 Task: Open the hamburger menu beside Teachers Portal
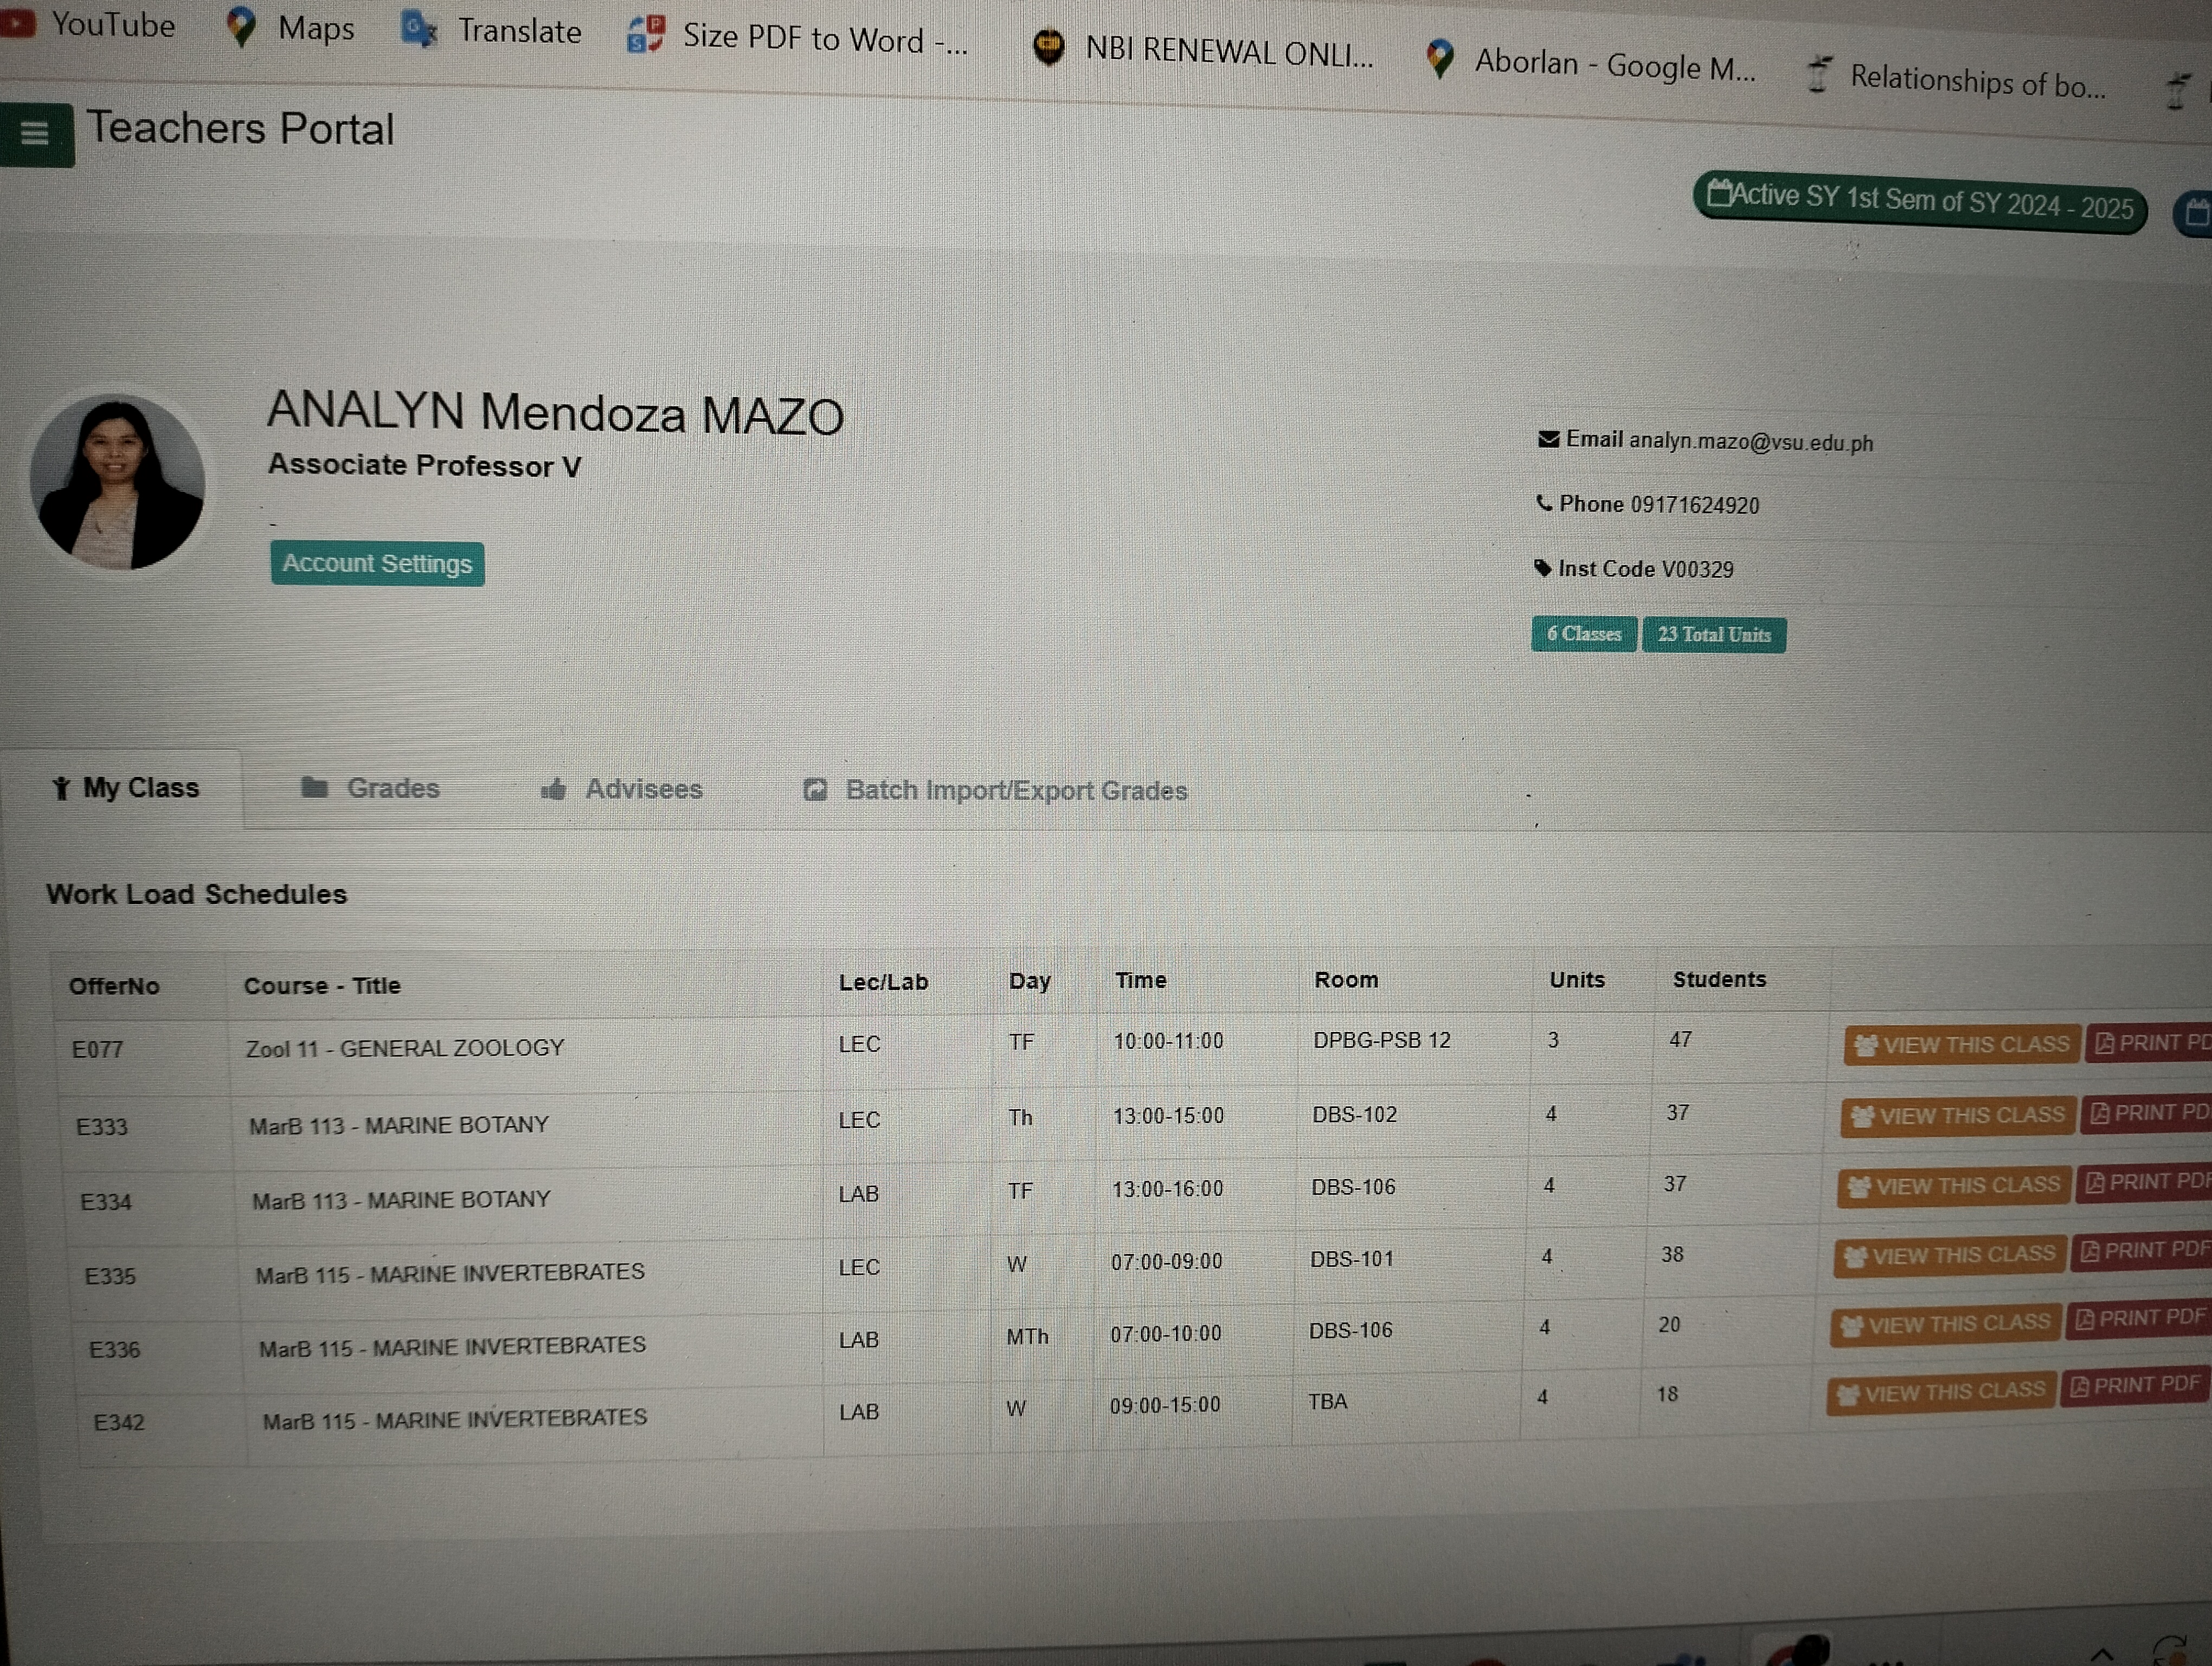(34, 133)
